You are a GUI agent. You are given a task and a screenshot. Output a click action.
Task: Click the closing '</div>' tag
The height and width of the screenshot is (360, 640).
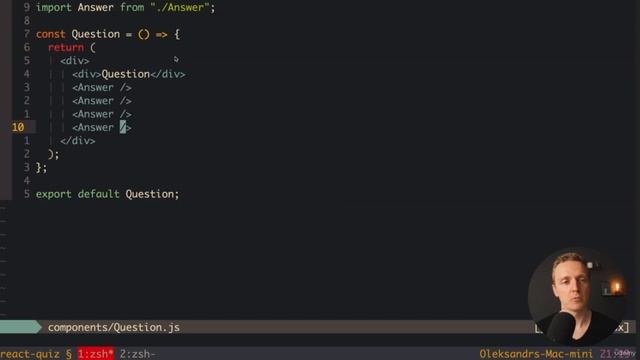[x=78, y=141]
